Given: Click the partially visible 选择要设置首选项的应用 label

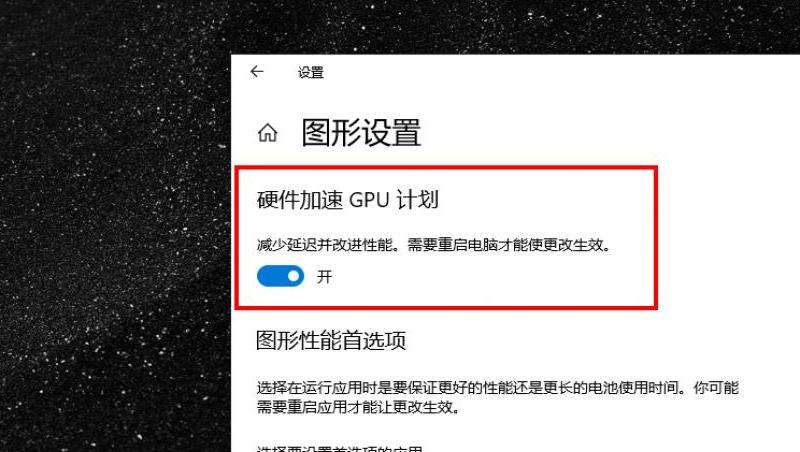Looking at the screenshot, I should pyautogui.click(x=339, y=448).
